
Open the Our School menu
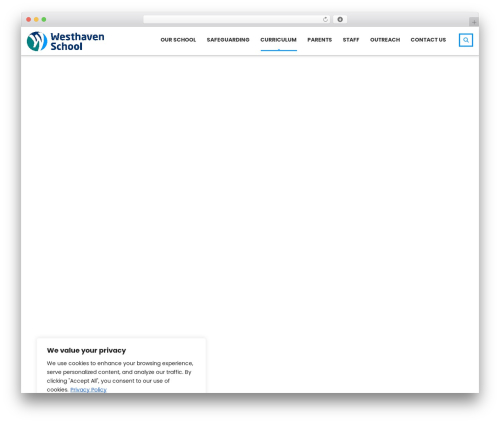(178, 40)
